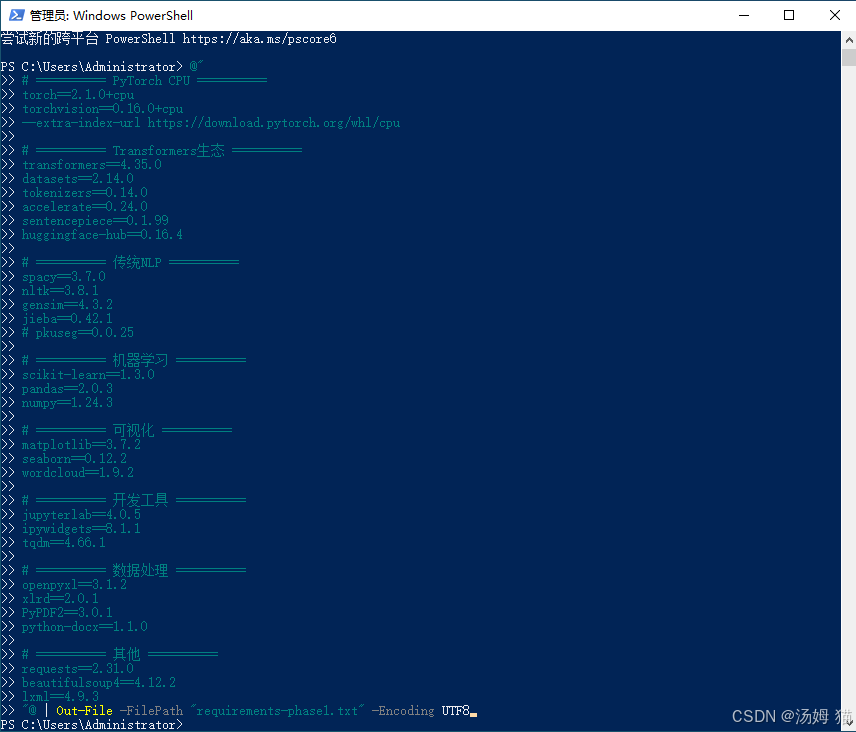This screenshot has width=856, height=732.
Task: Click the '-FilePath' parameter text
Action: click(x=151, y=711)
